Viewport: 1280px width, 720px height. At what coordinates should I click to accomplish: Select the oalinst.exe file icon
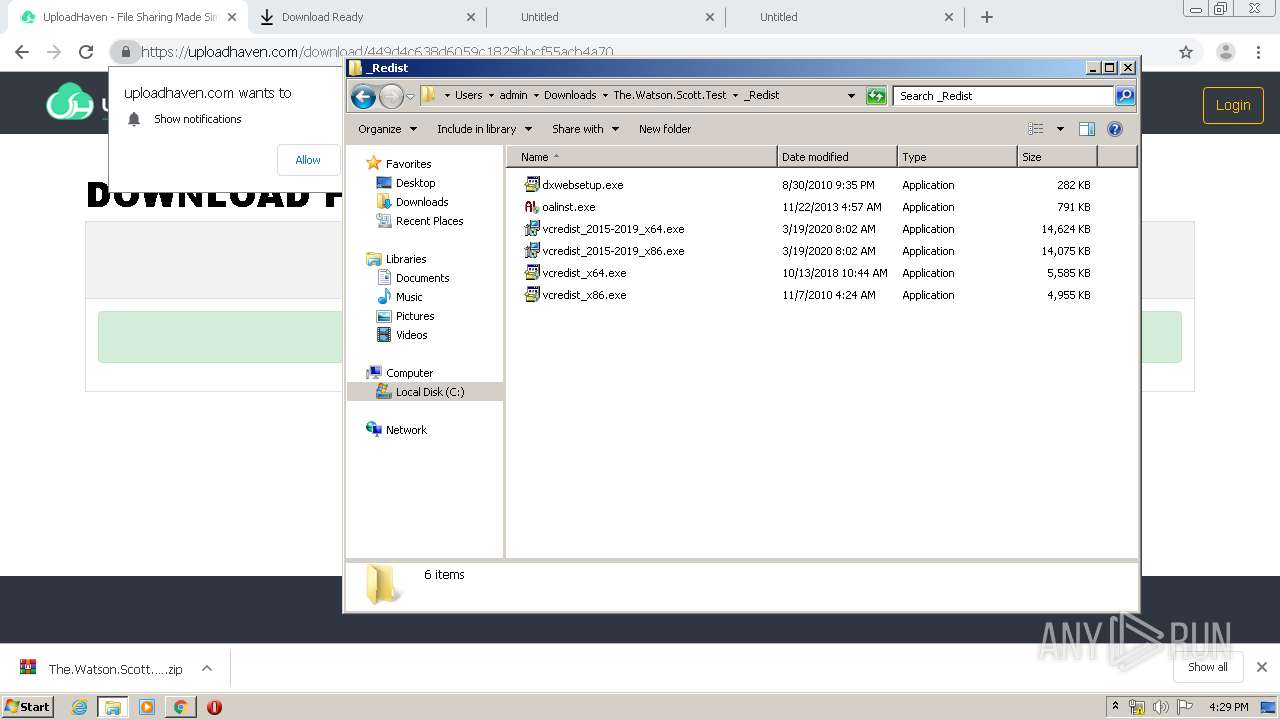tap(532, 207)
